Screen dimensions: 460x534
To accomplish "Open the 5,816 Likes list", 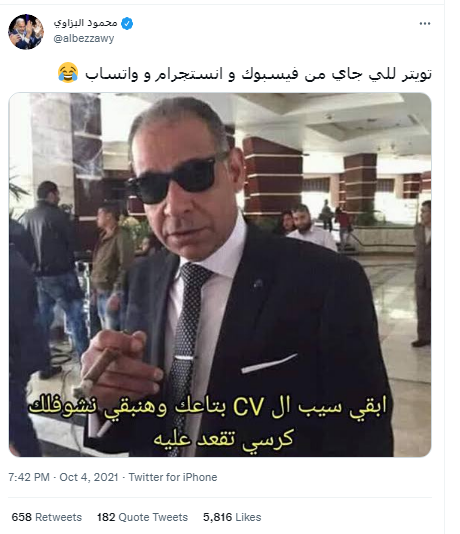I will (x=232, y=517).
